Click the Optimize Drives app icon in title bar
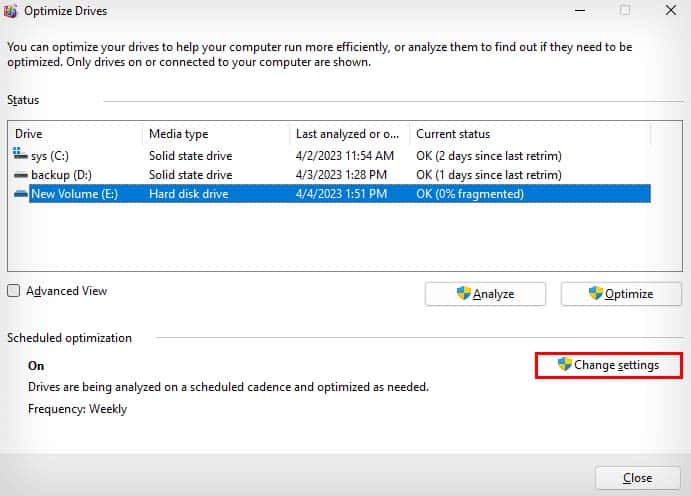 tap(10, 11)
